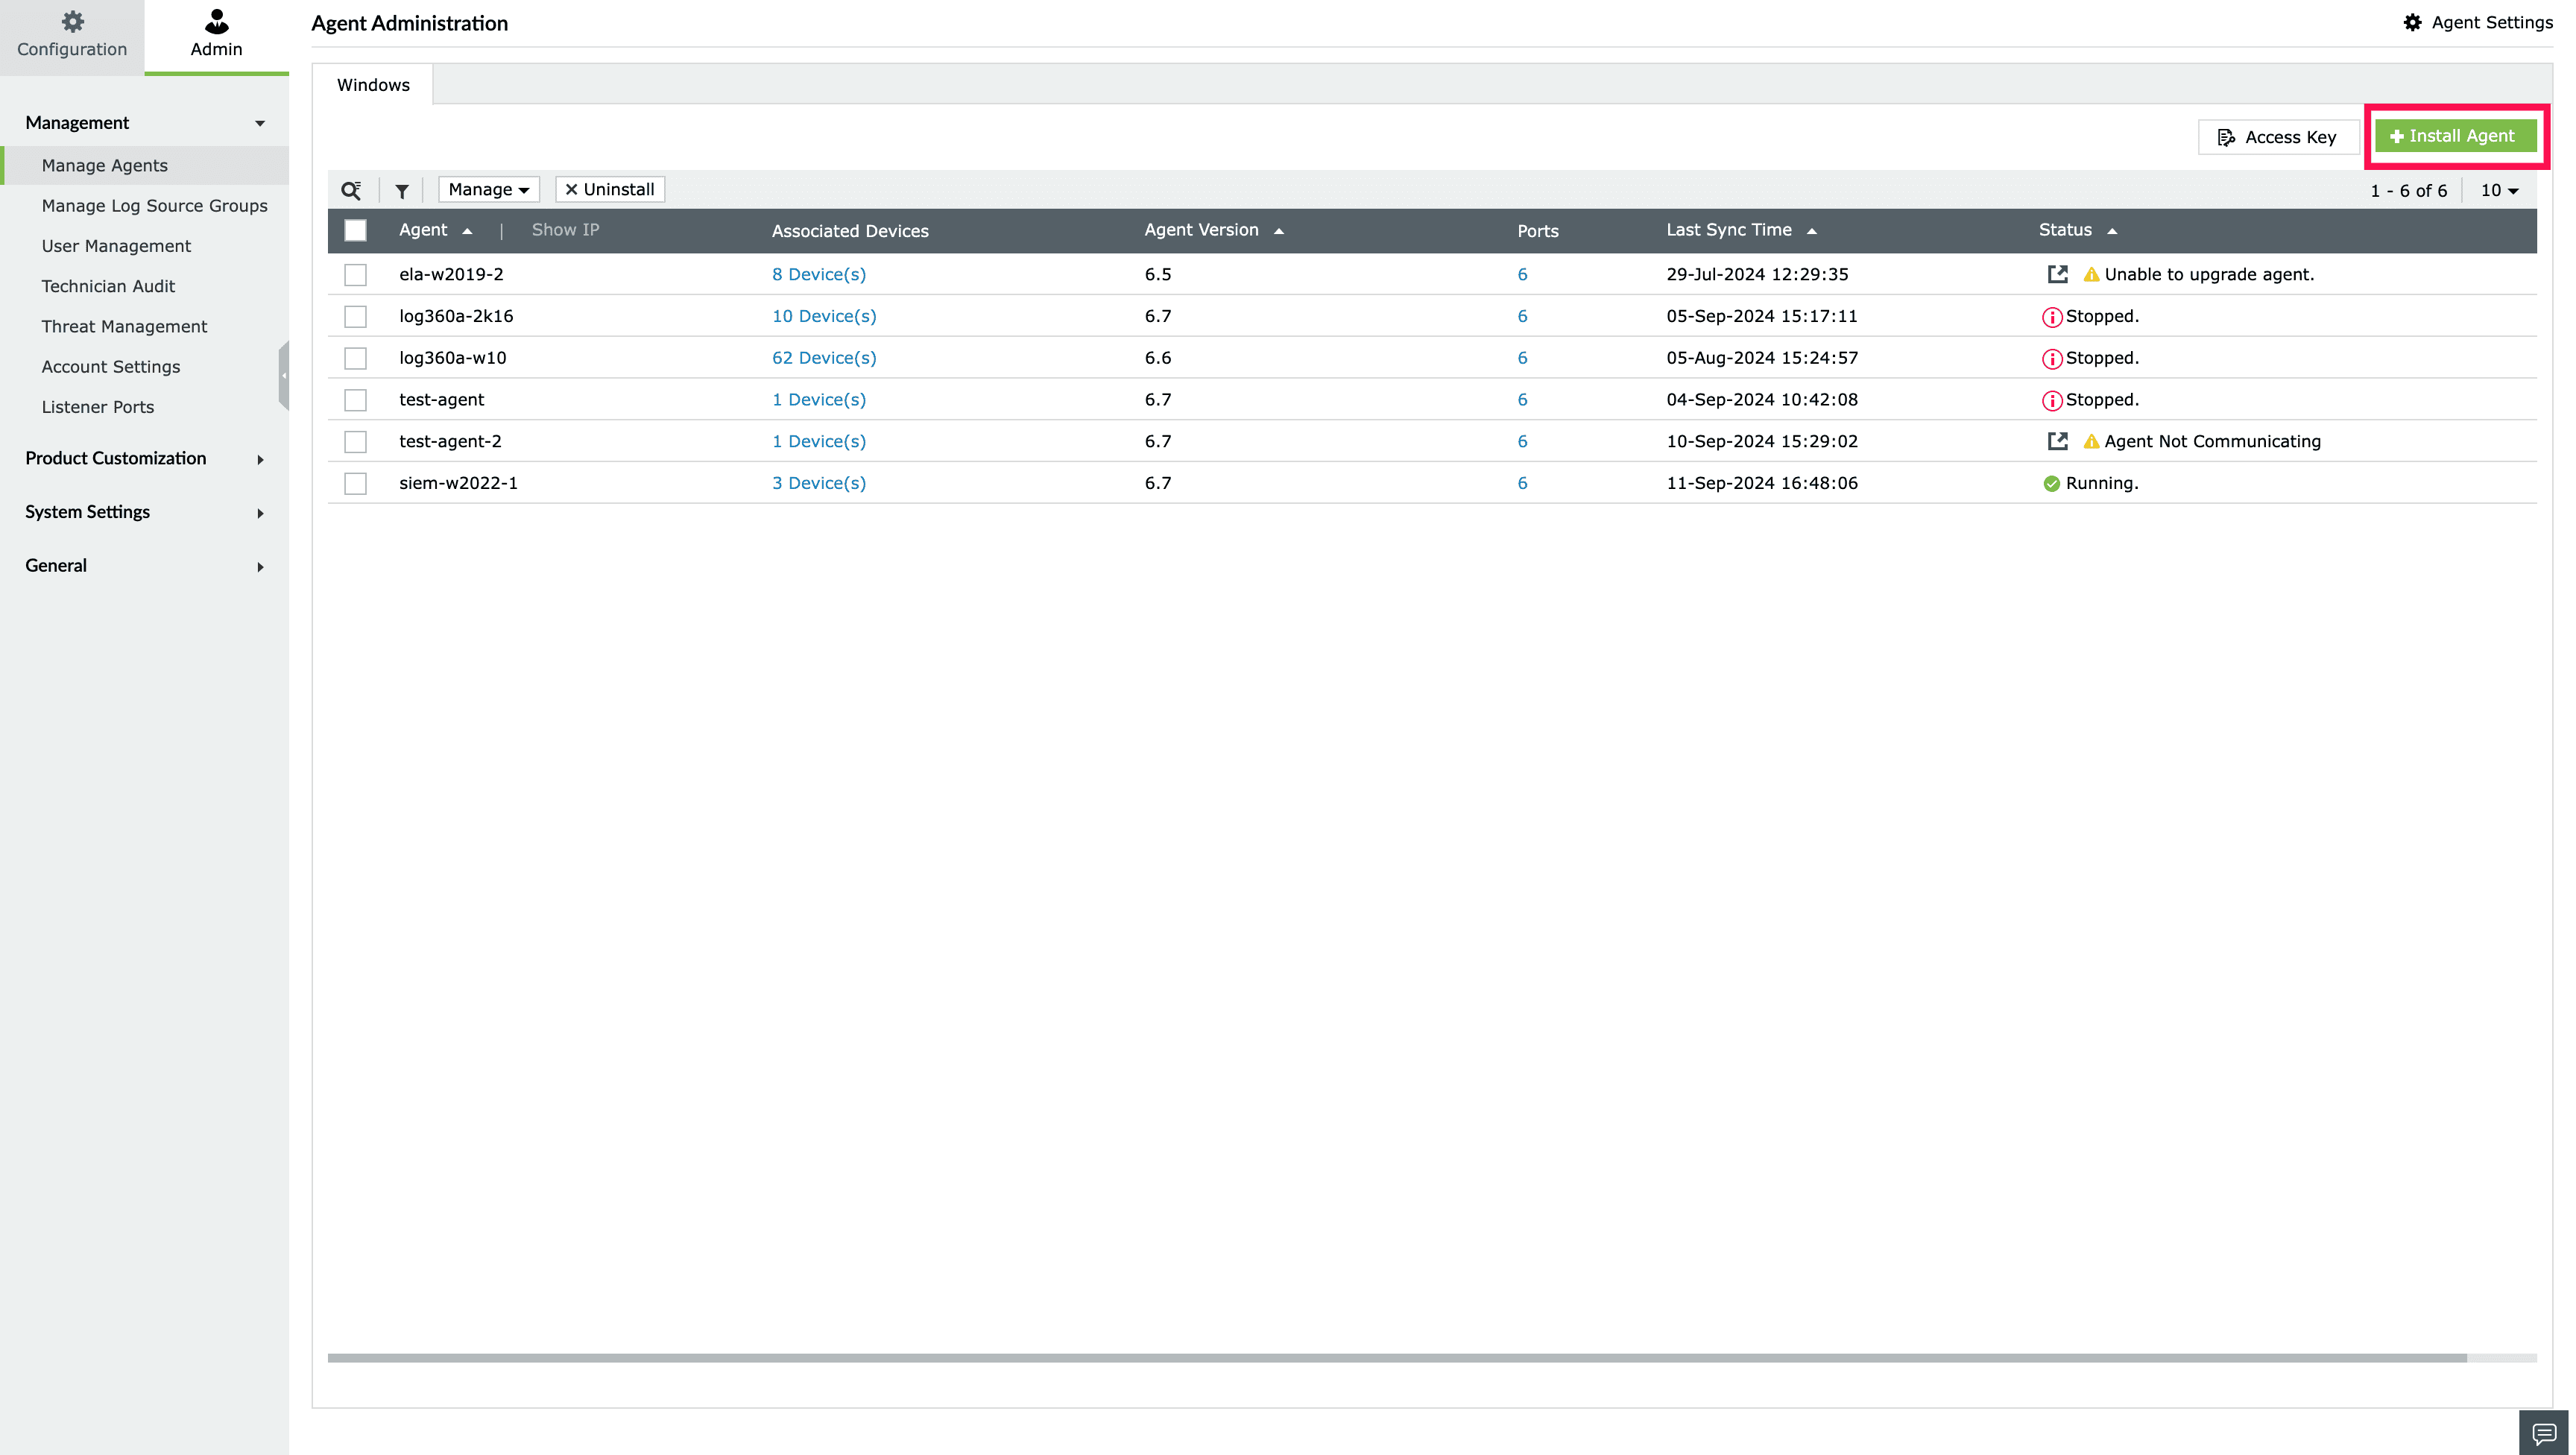Open the 62 Device(s) link
Screen dimensions: 2576x1455
coord(823,358)
